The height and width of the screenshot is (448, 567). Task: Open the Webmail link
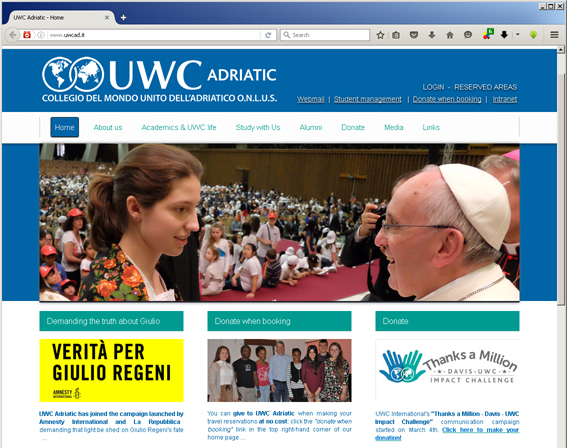(311, 99)
